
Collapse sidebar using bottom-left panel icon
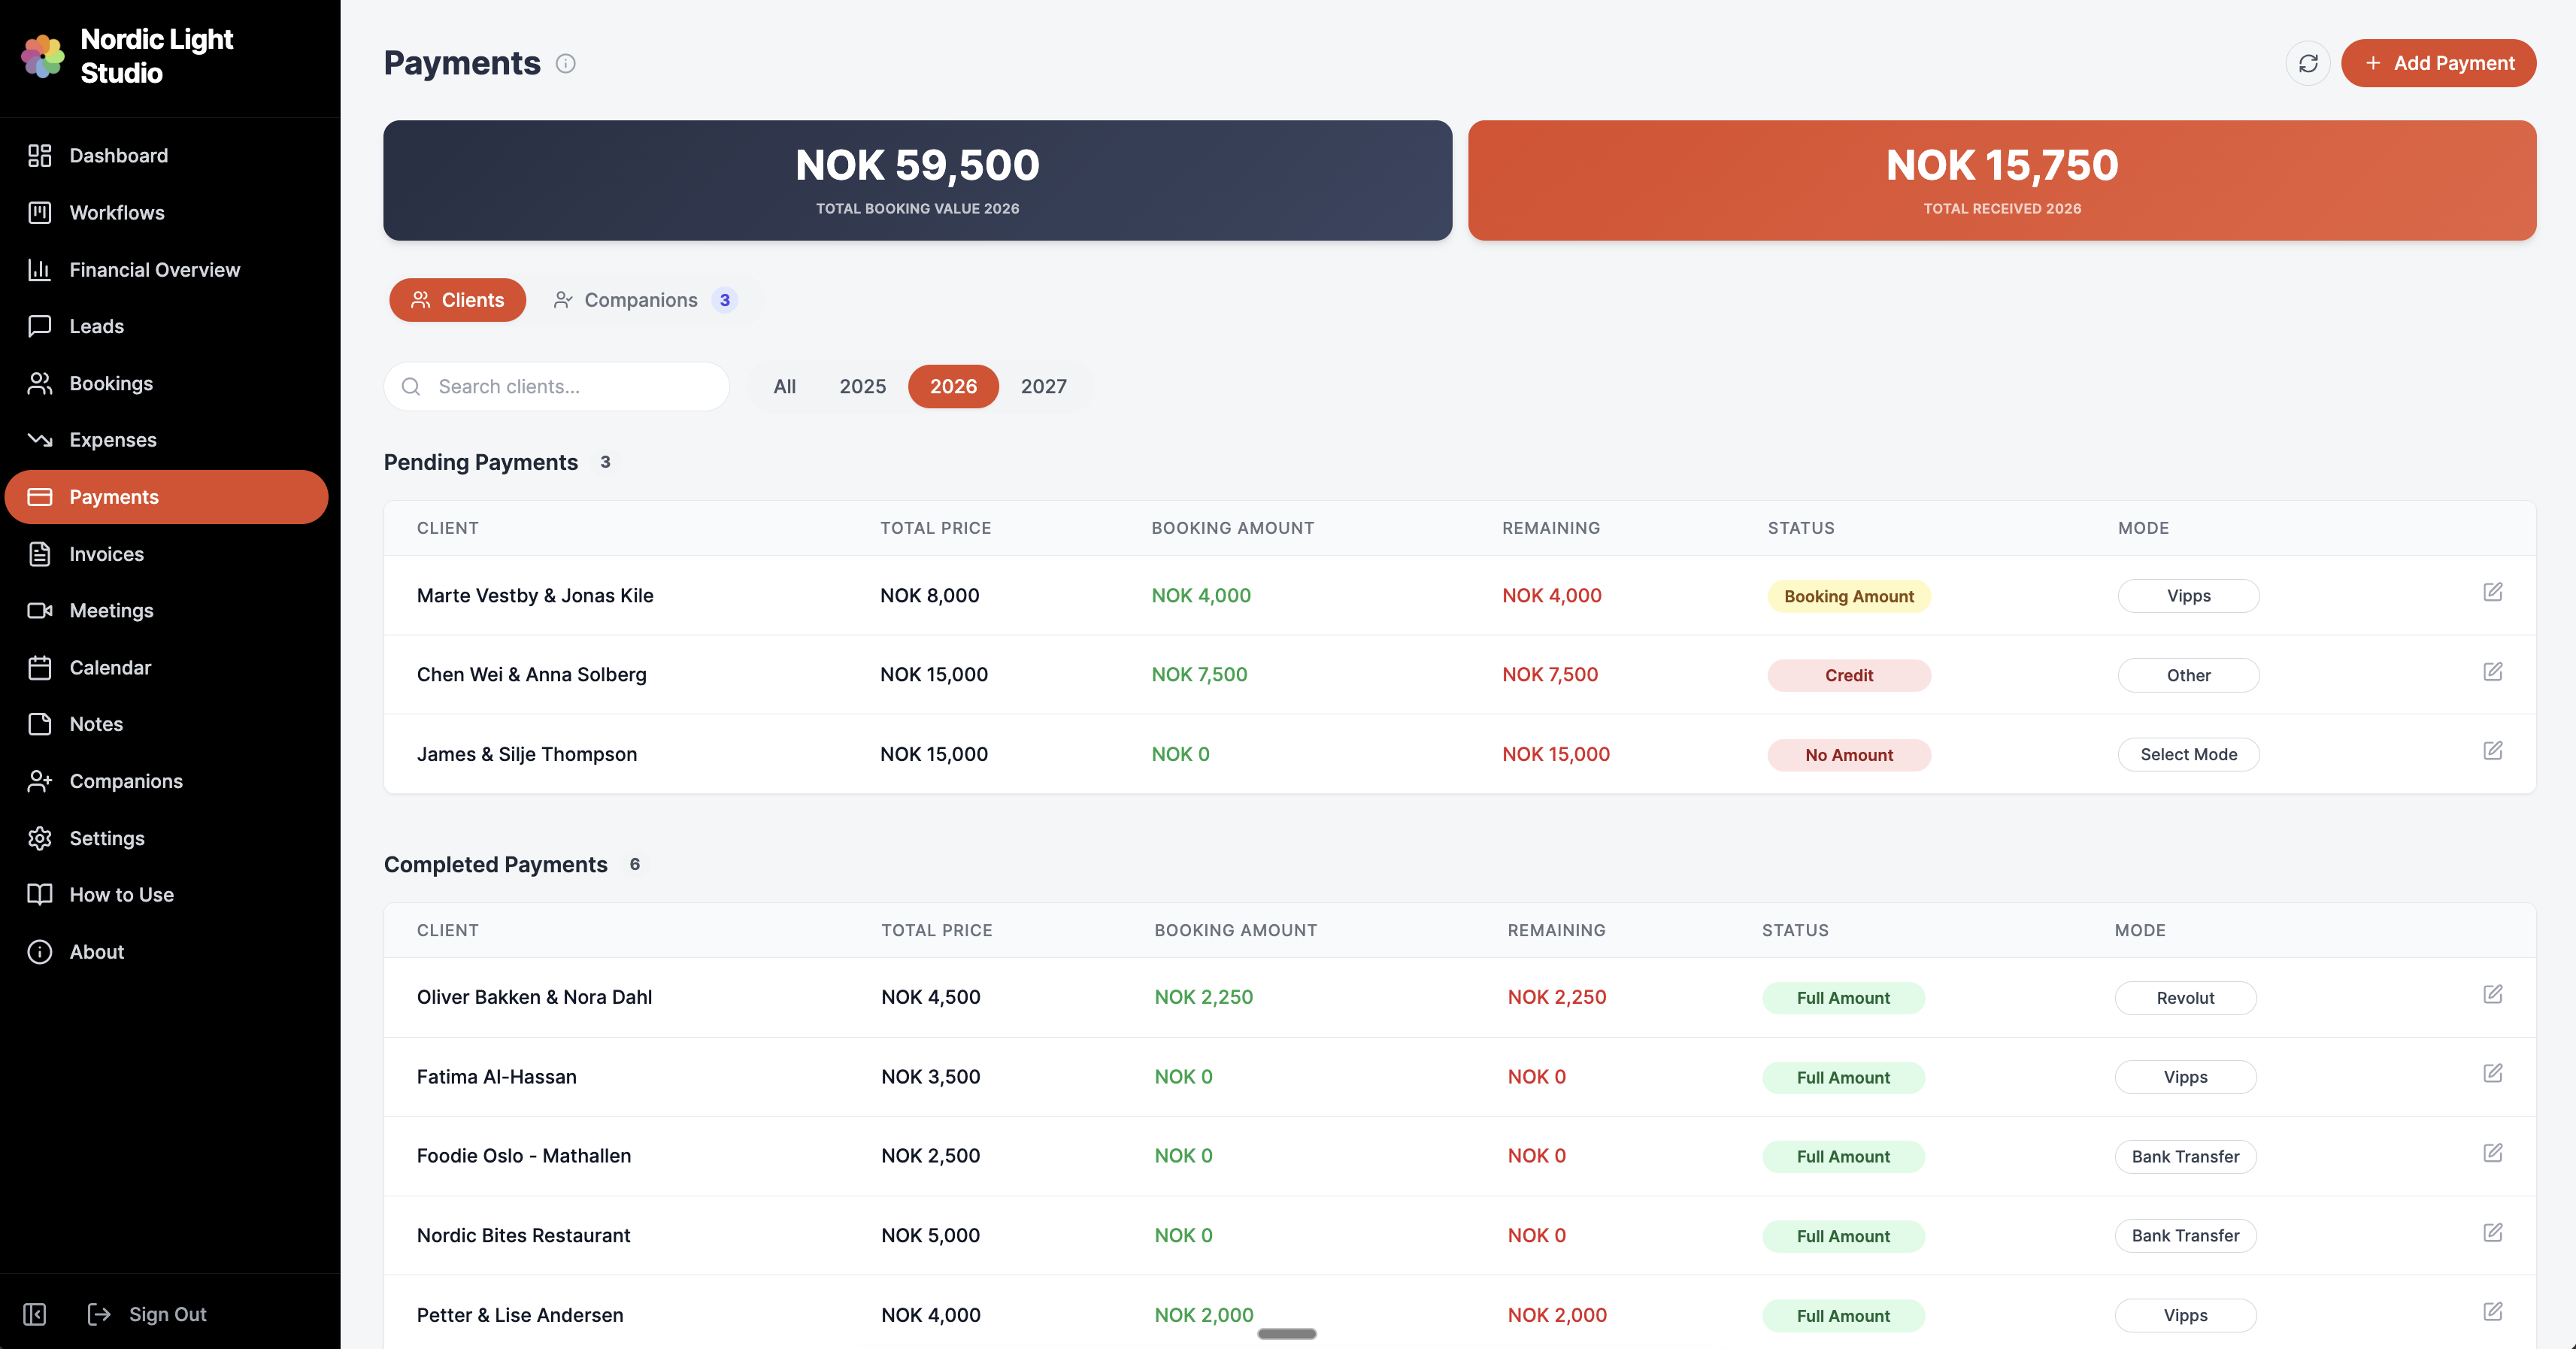click(35, 1314)
